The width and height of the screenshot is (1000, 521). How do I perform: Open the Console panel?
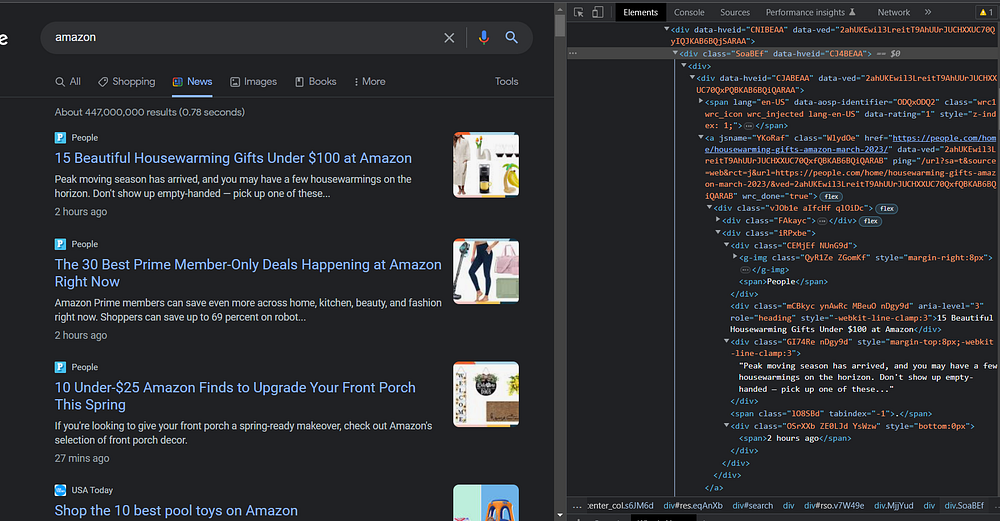pyautogui.click(x=689, y=12)
